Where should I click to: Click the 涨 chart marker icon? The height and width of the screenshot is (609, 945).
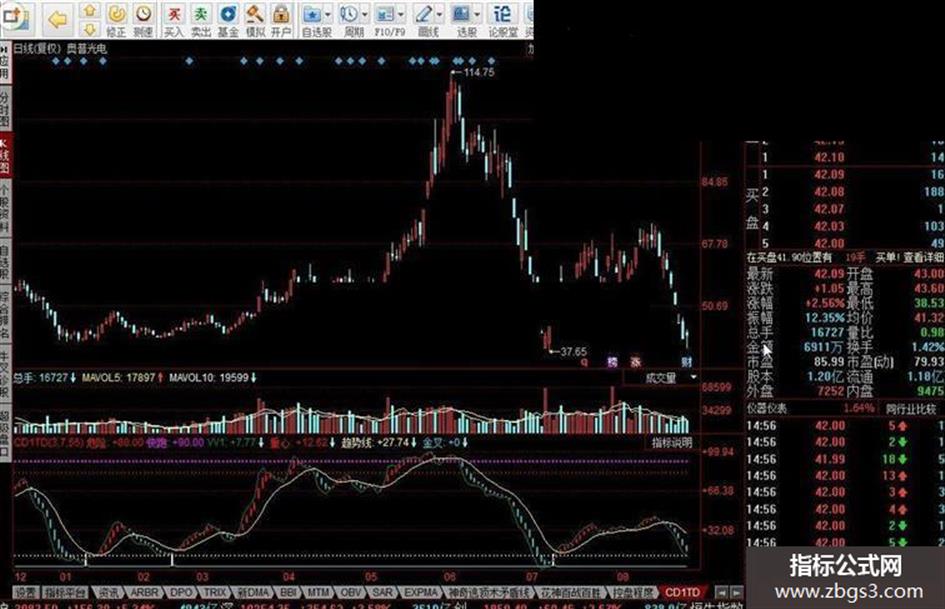click(x=635, y=362)
